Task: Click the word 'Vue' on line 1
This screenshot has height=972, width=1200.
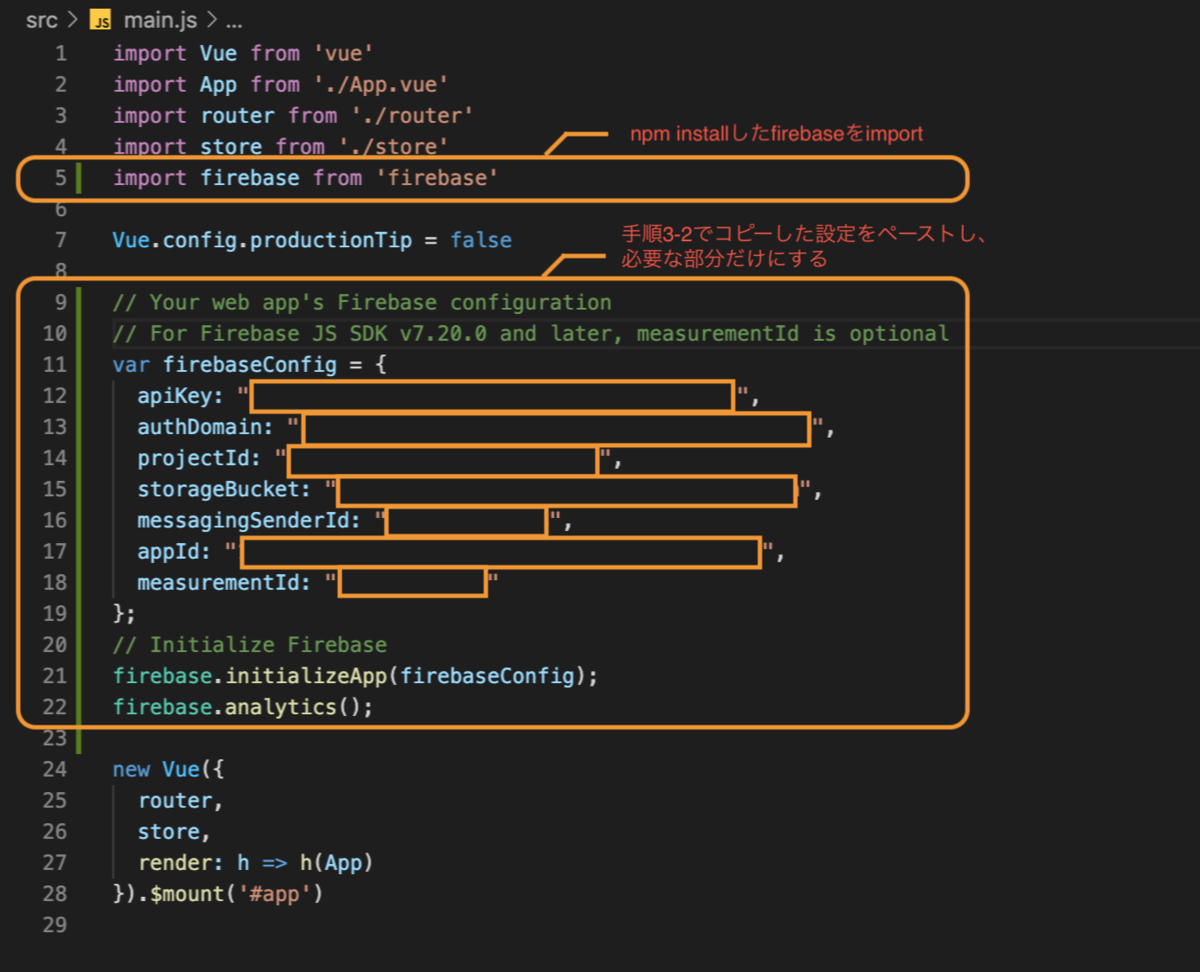Action: tap(219, 53)
